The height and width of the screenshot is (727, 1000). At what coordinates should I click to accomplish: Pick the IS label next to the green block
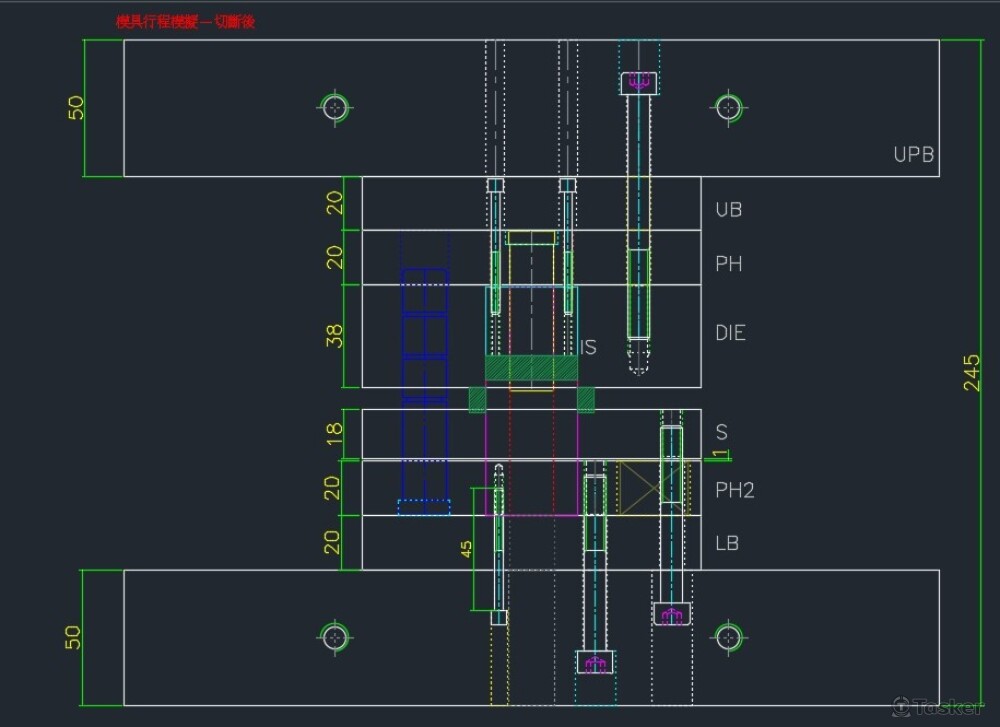(589, 348)
